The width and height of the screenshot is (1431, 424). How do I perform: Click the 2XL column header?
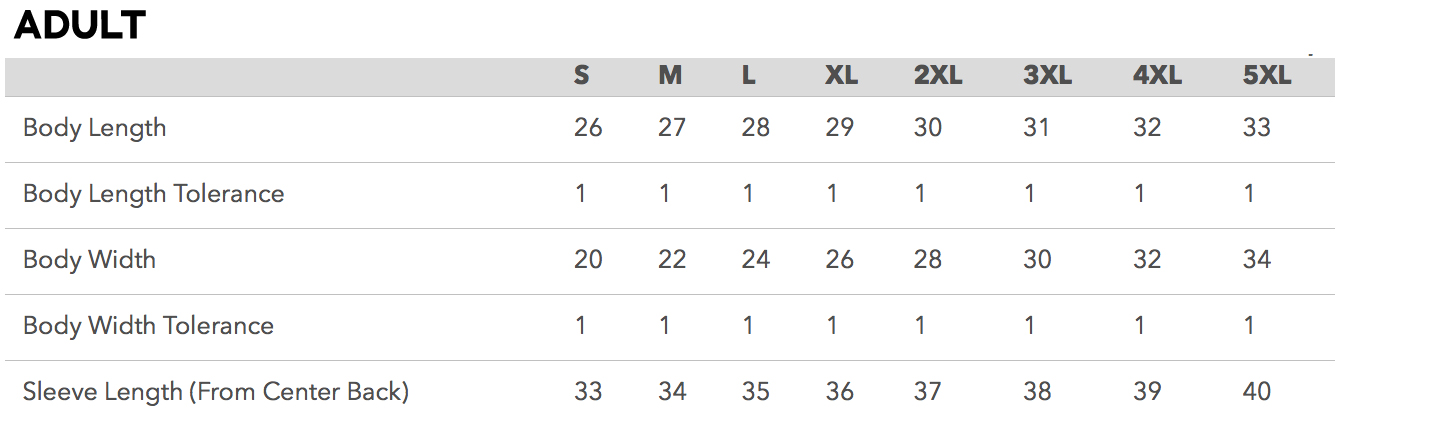(x=938, y=76)
